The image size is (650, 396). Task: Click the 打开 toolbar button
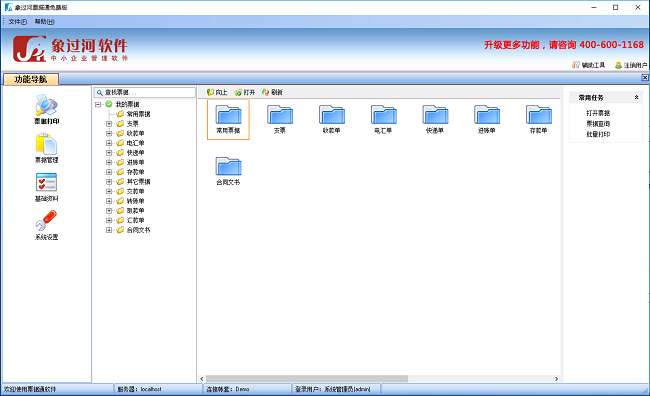[x=245, y=92]
